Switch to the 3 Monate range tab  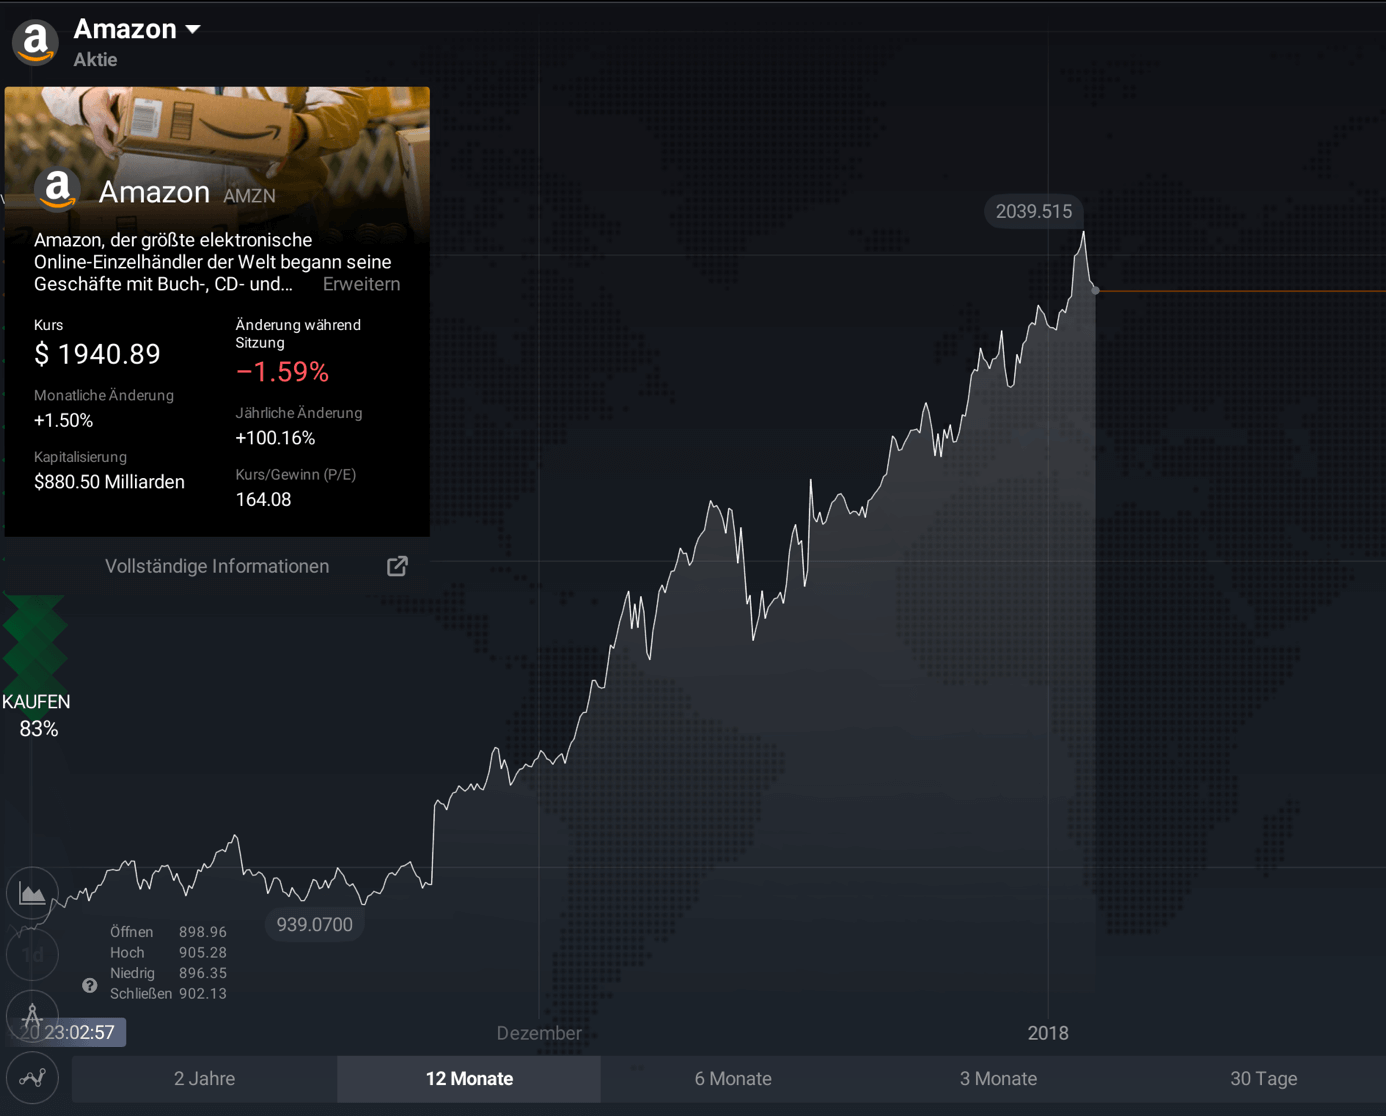[x=998, y=1079]
